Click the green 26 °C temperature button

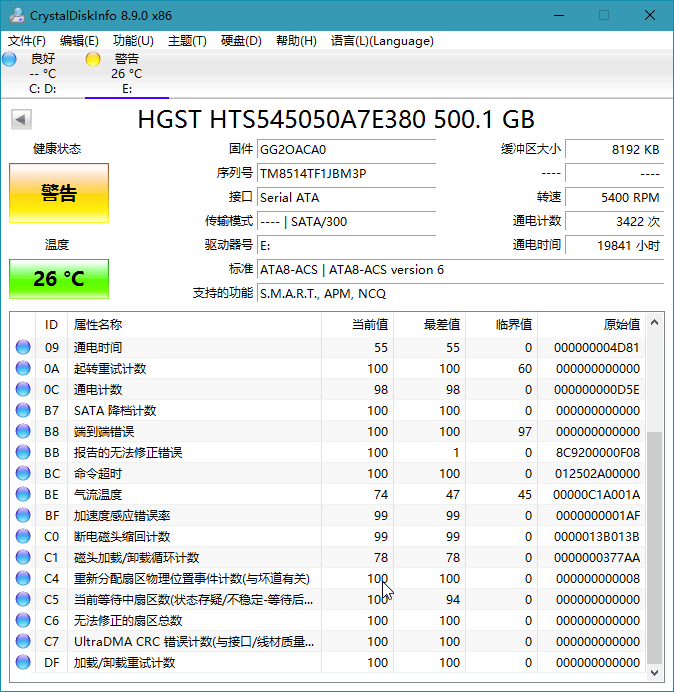click(59, 279)
